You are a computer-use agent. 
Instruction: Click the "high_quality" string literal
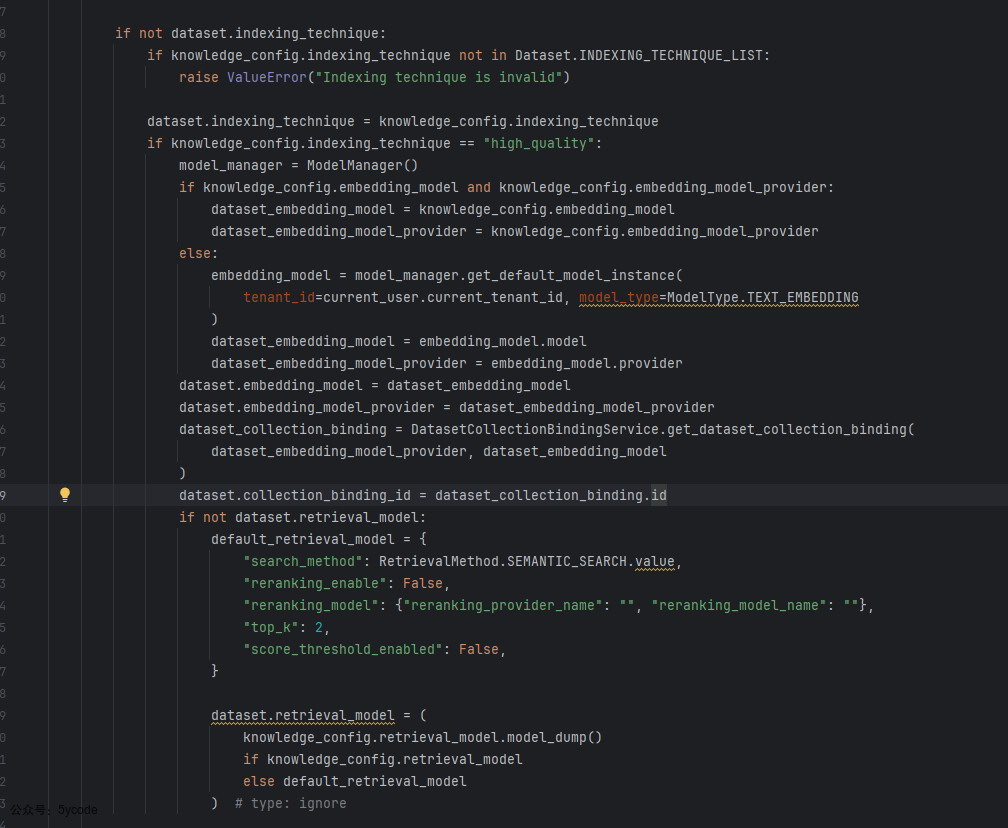pos(538,143)
